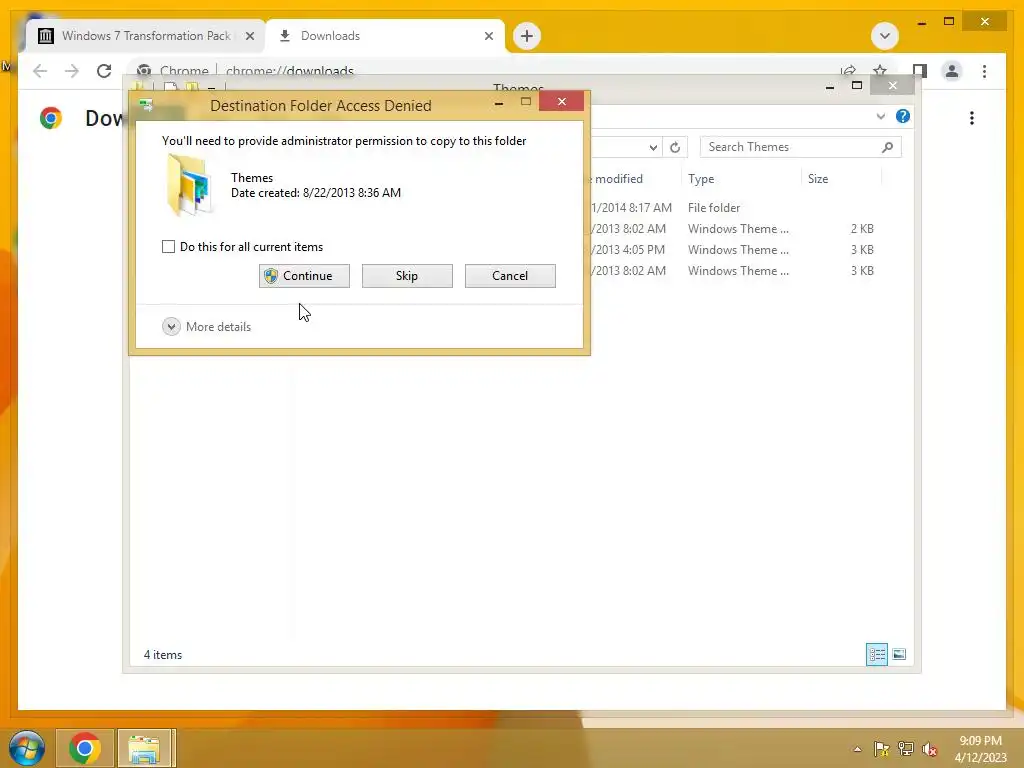Open Chrome profile avatar
The image size is (1024, 768).
pyautogui.click(x=952, y=71)
